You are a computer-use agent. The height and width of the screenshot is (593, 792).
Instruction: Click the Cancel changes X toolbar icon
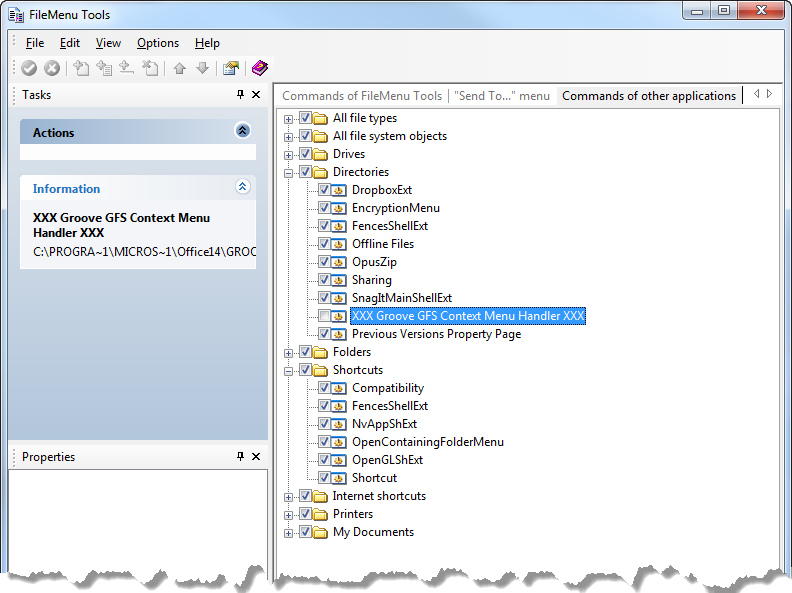coord(52,68)
